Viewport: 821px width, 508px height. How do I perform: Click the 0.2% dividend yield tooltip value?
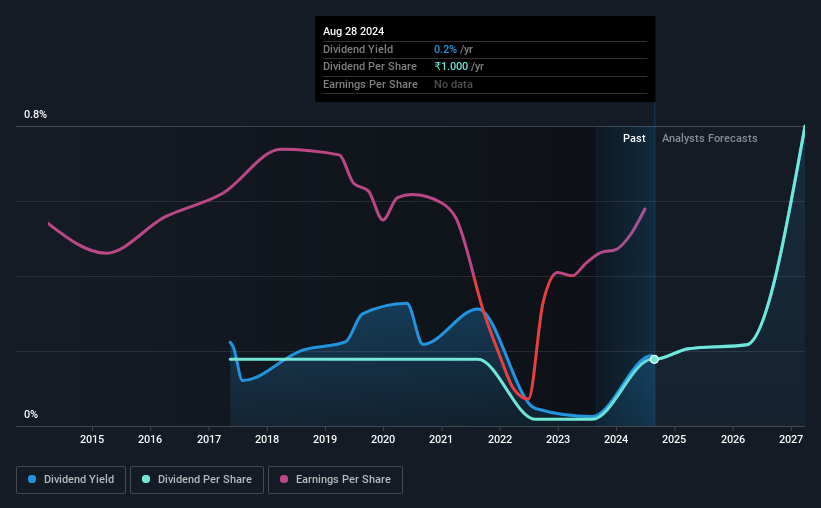[446, 49]
